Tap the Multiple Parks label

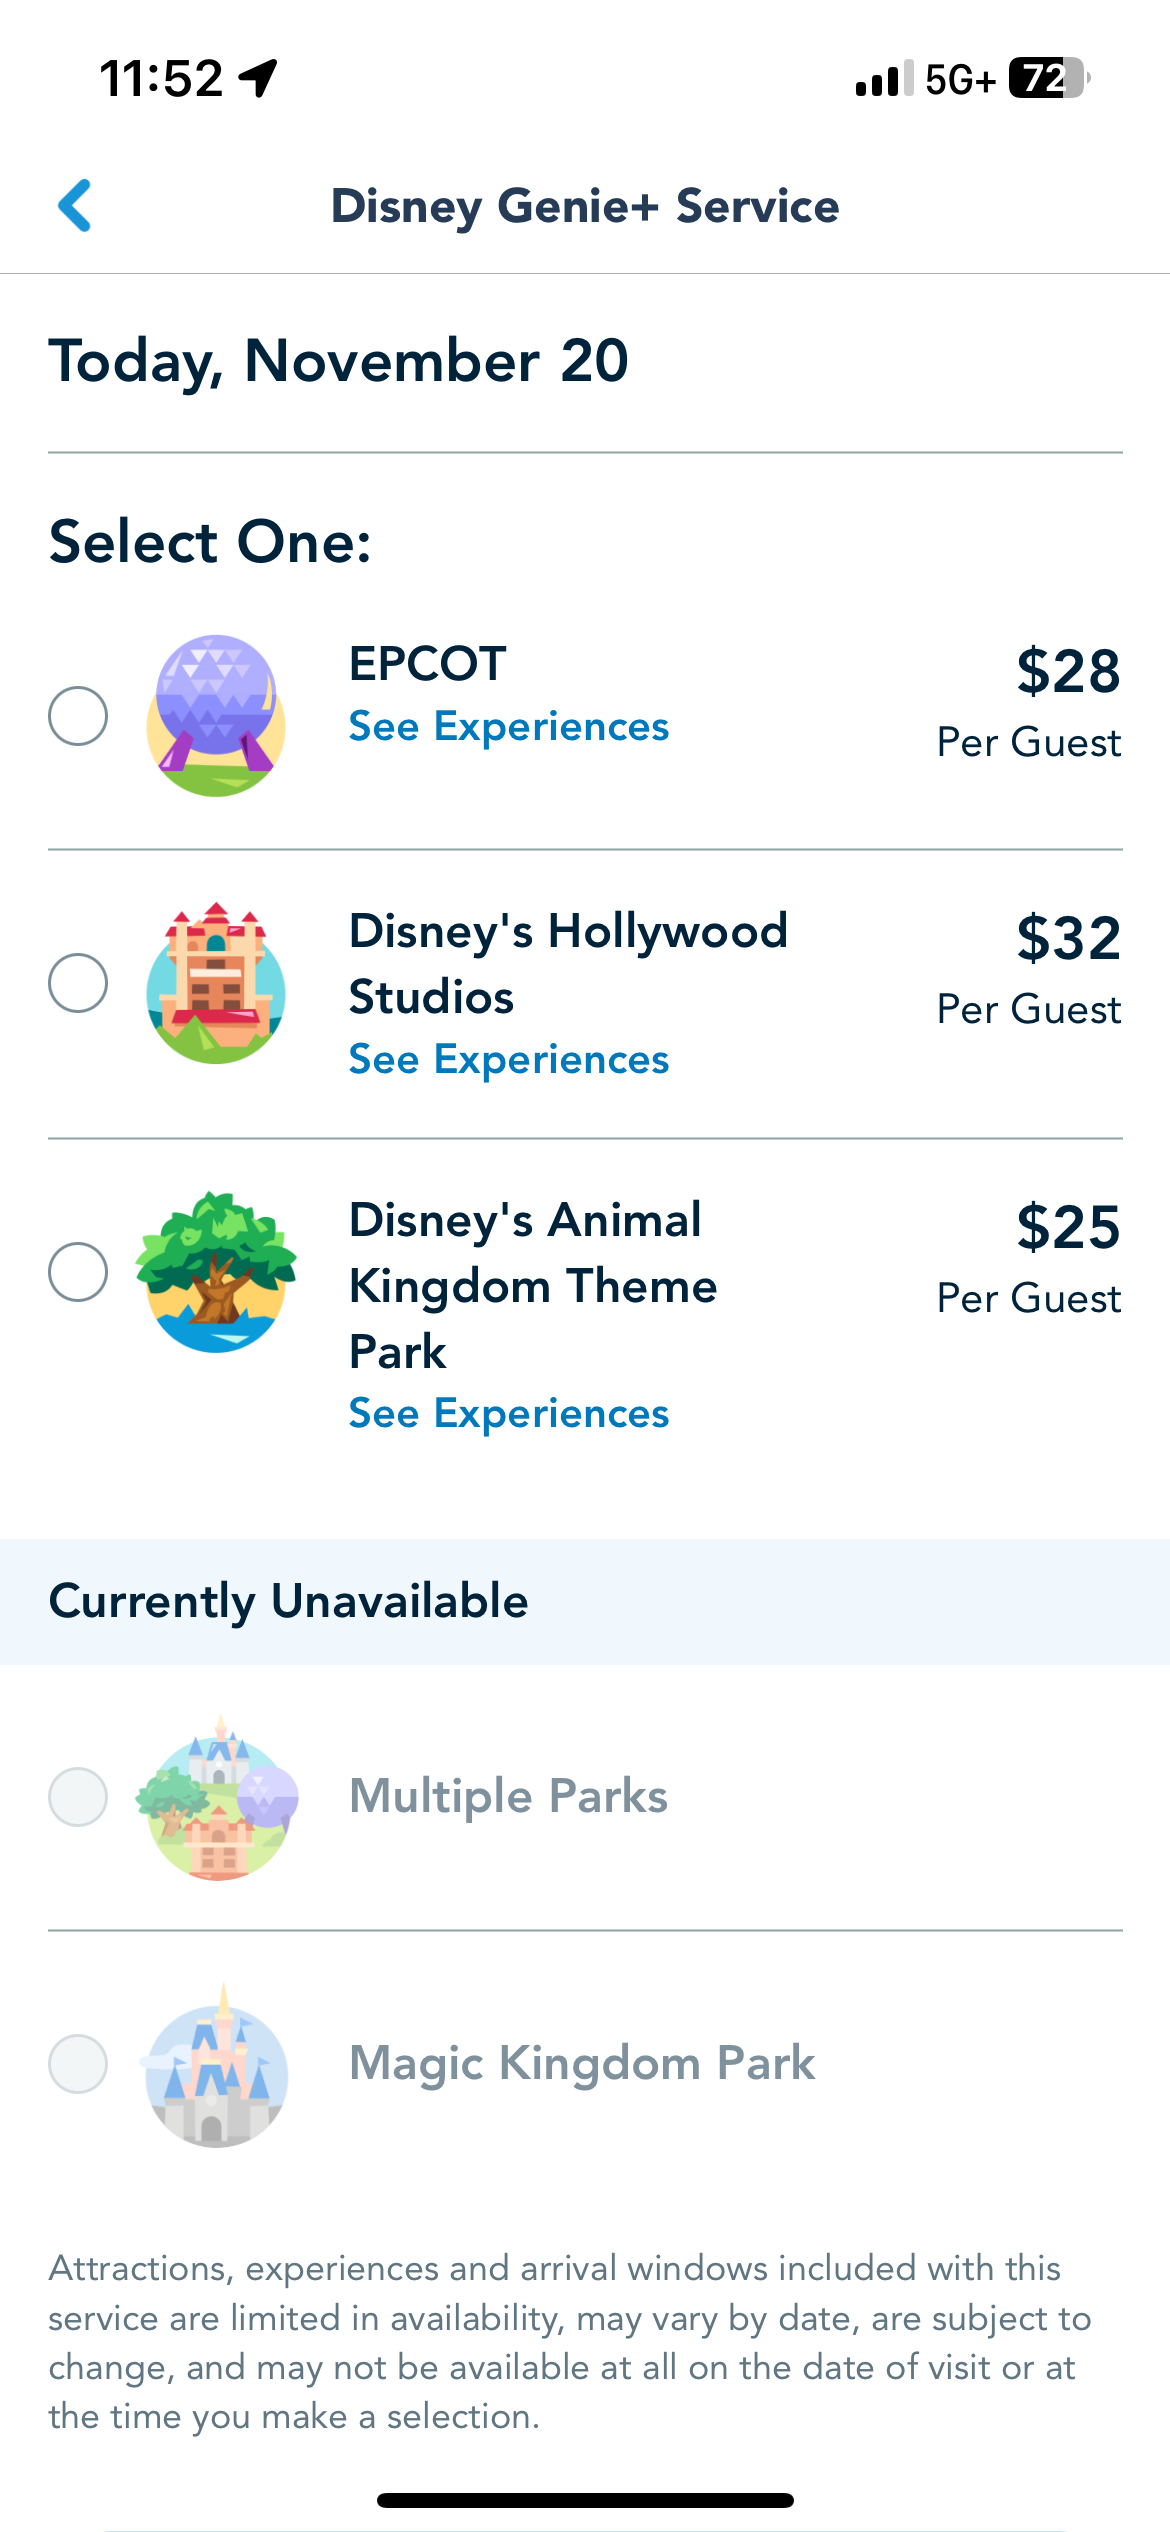click(x=508, y=1796)
